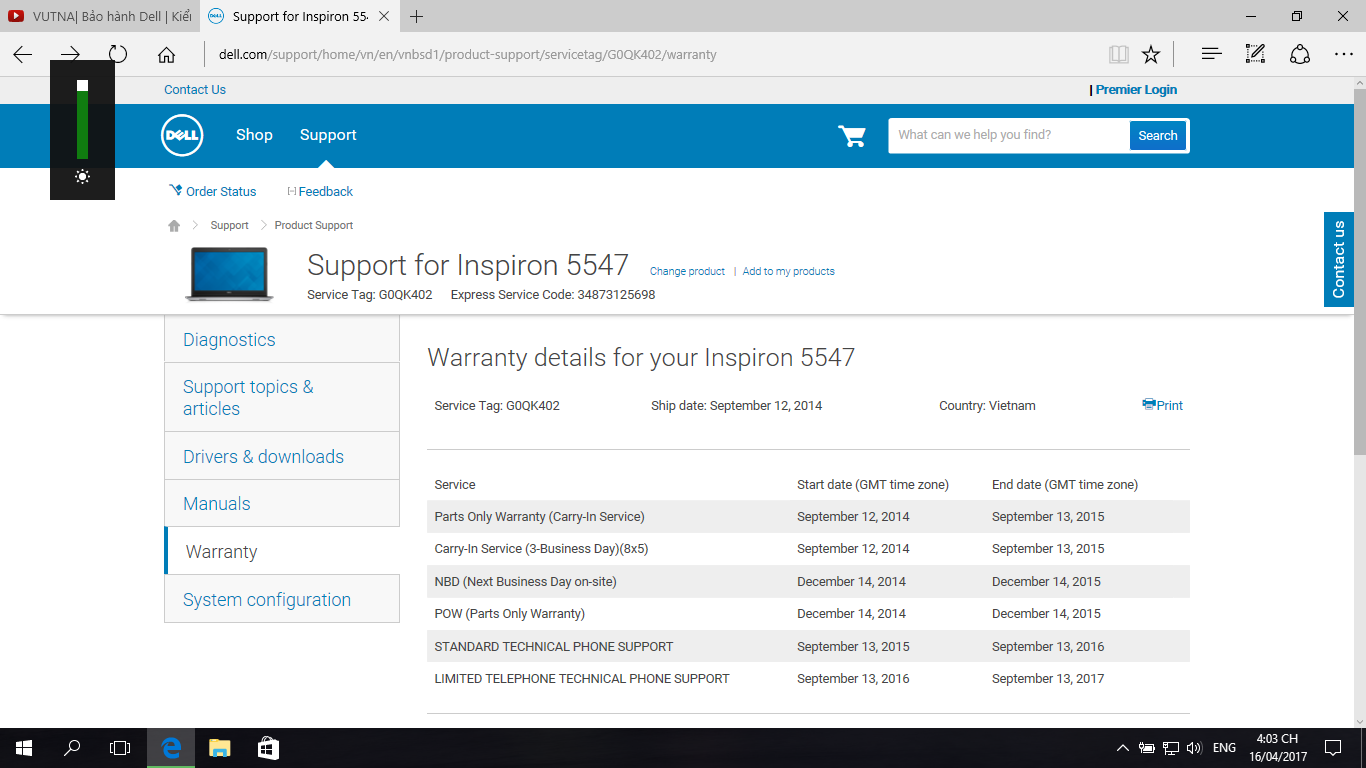Click the network tray icon
This screenshot has height=768, width=1366.
pyautogui.click(x=1170, y=748)
